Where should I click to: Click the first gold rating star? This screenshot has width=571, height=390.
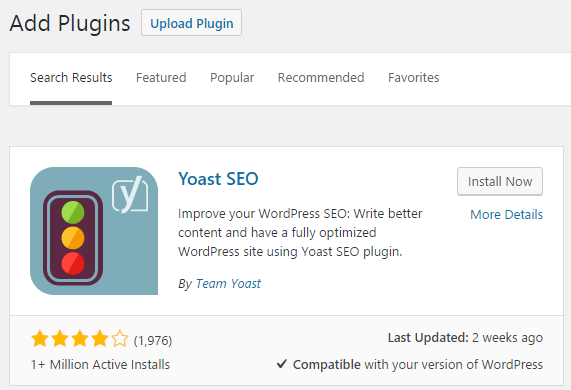(x=40, y=339)
